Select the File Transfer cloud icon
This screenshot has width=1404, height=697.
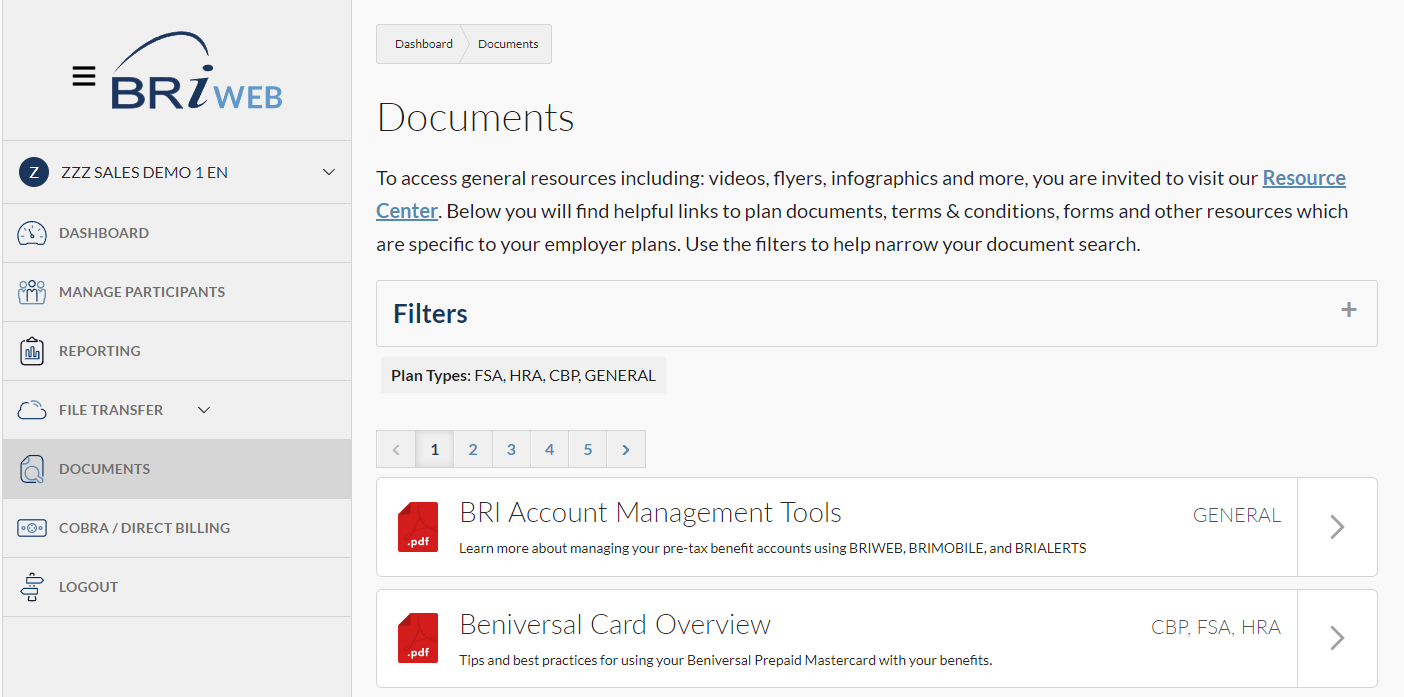pyautogui.click(x=32, y=409)
